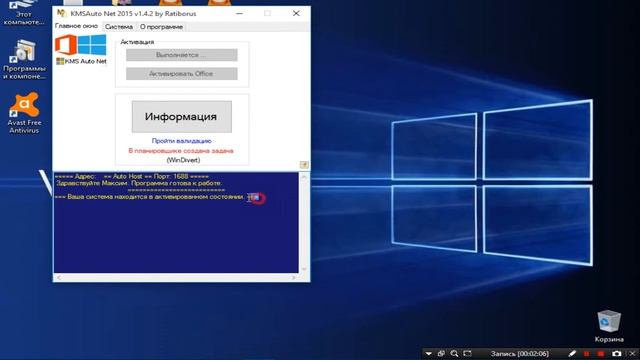Click the Запись [00:02:06] recording timer
Image resolution: width=640 pixels, height=360 pixels.
(x=519, y=353)
